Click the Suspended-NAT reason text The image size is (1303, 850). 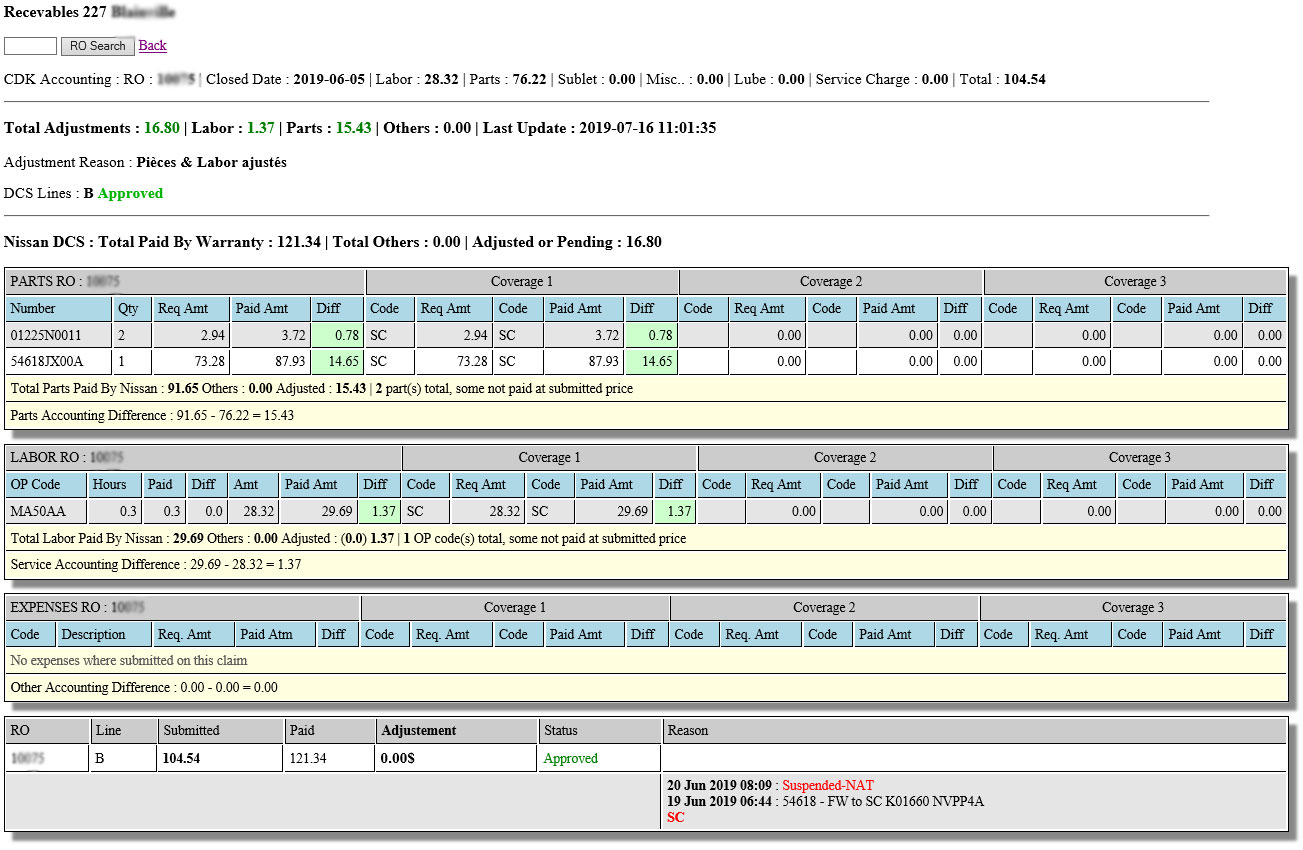coord(828,786)
